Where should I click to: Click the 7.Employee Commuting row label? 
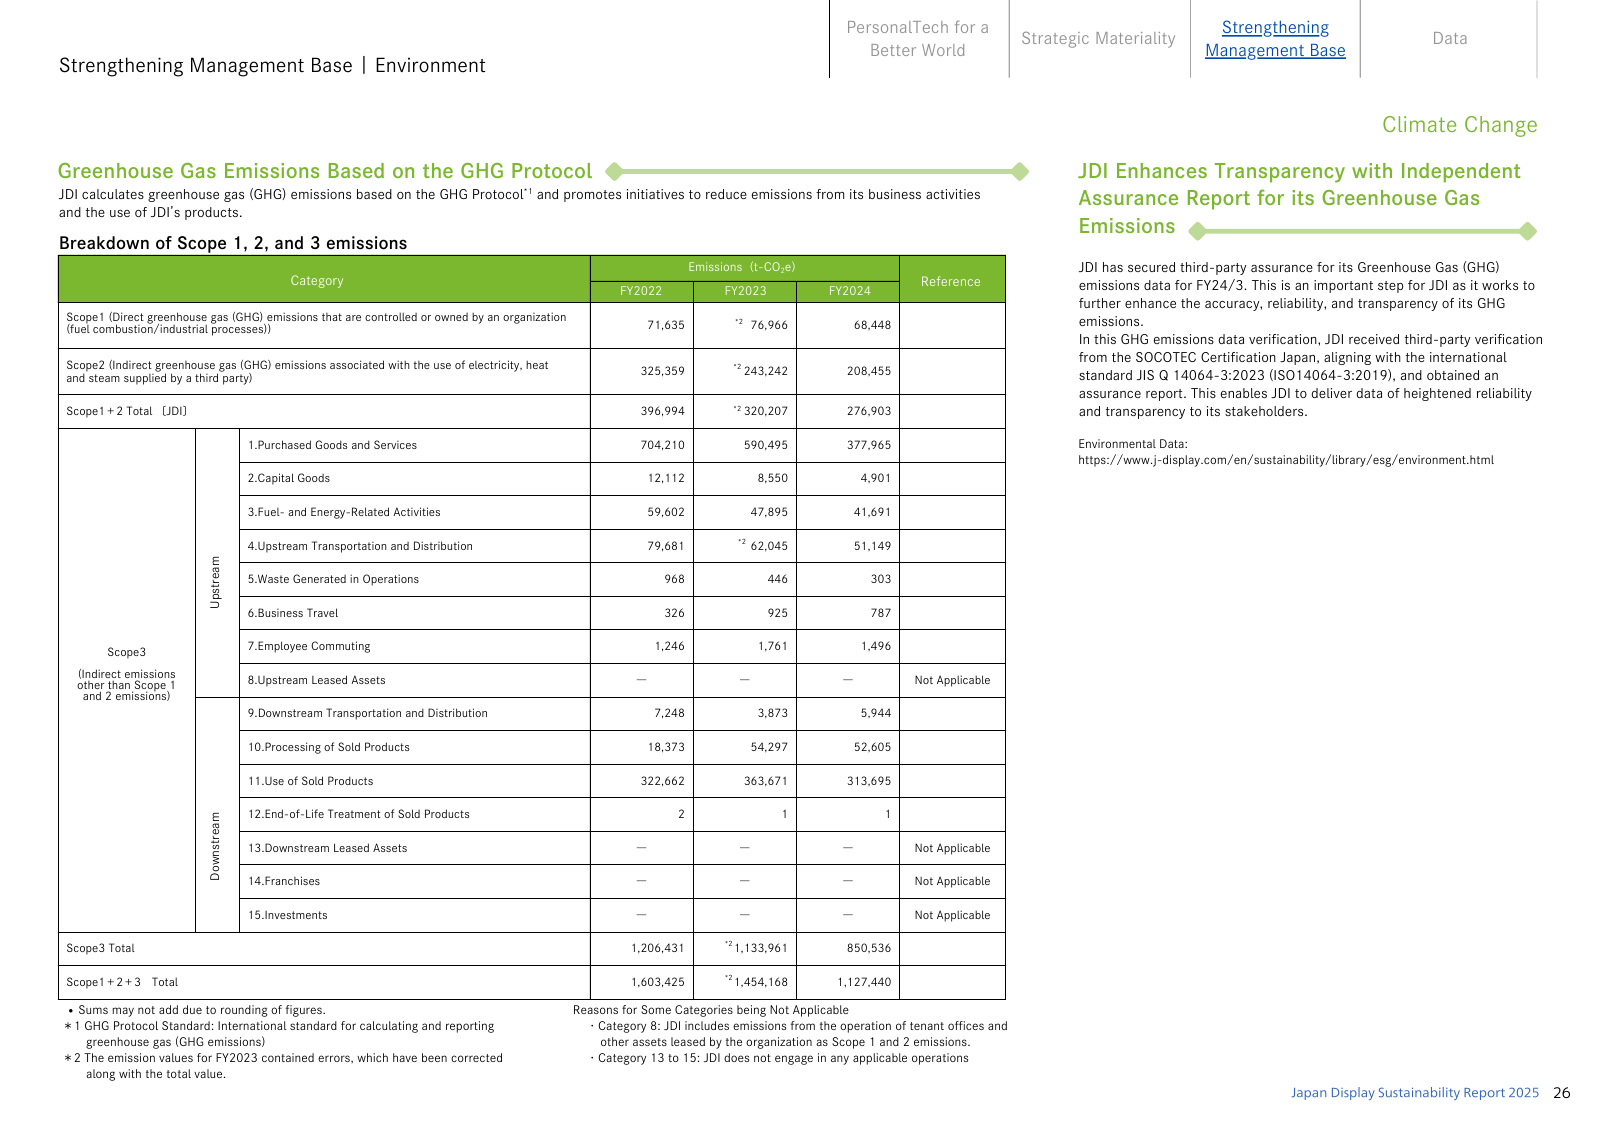(x=309, y=646)
